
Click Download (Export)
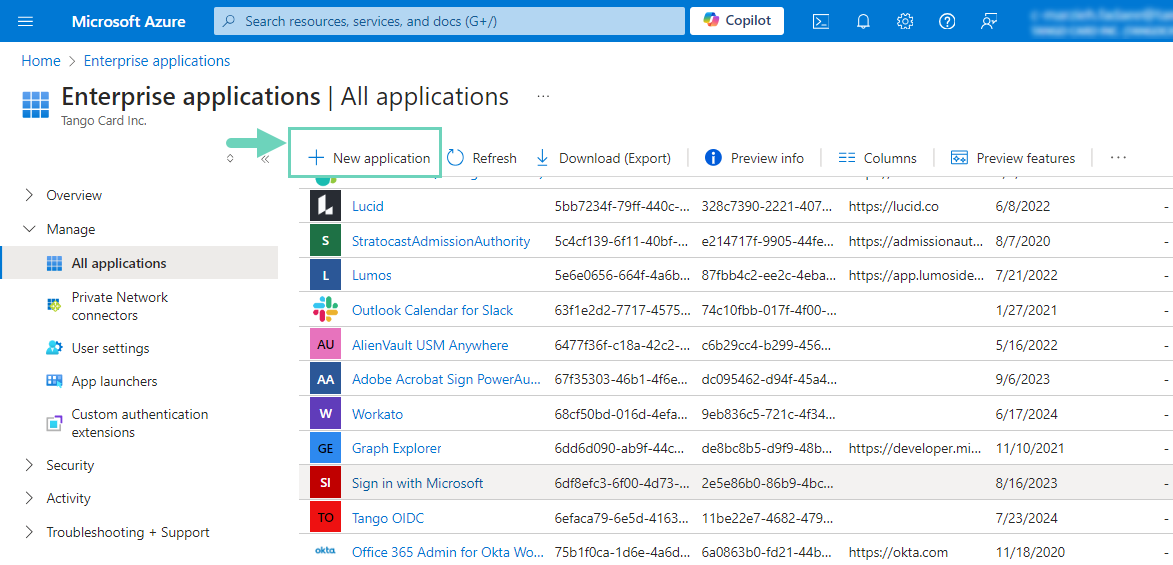tap(603, 158)
